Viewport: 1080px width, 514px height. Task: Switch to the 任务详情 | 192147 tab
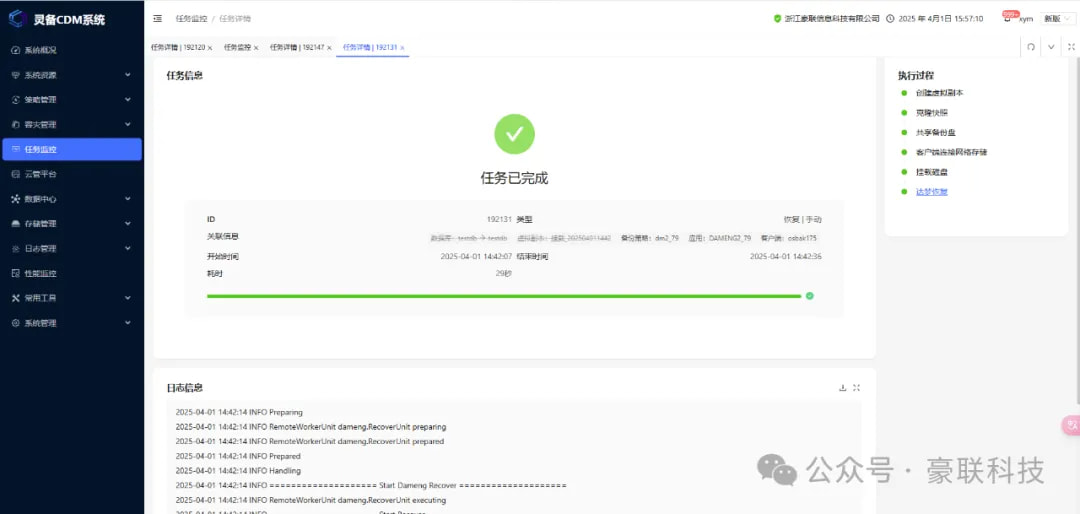[296, 47]
